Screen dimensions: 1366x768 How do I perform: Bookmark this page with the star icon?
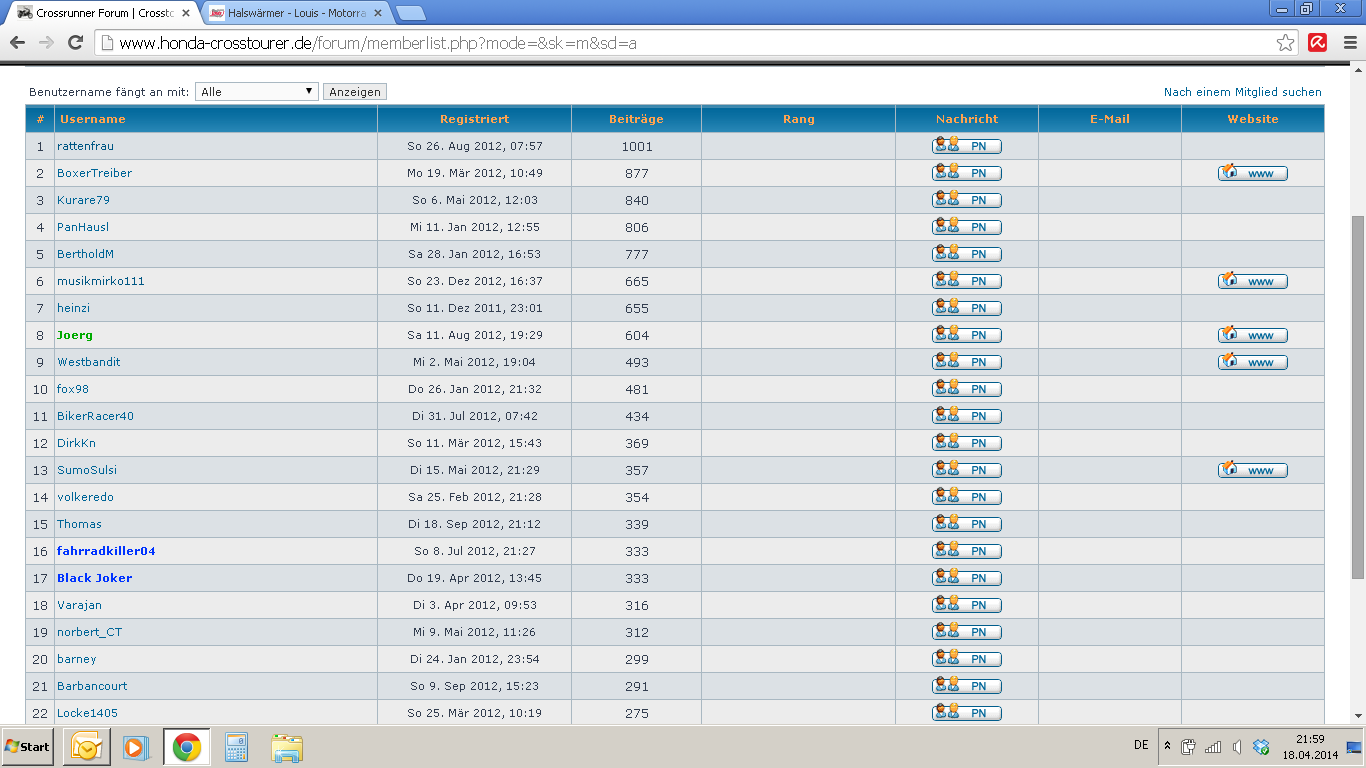(1286, 43)
